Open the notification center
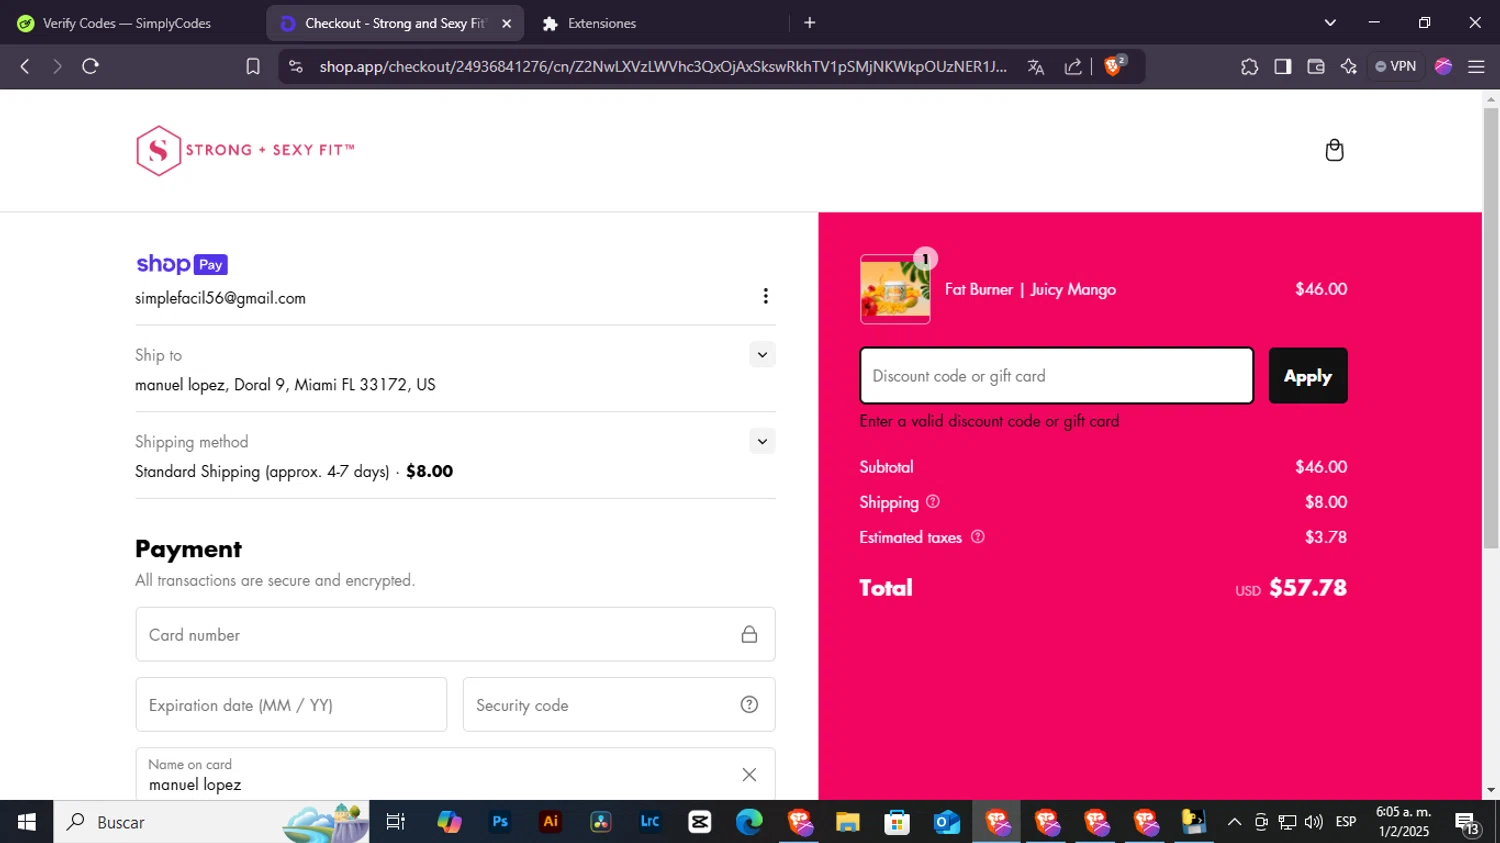 [x=1467, y=823]
